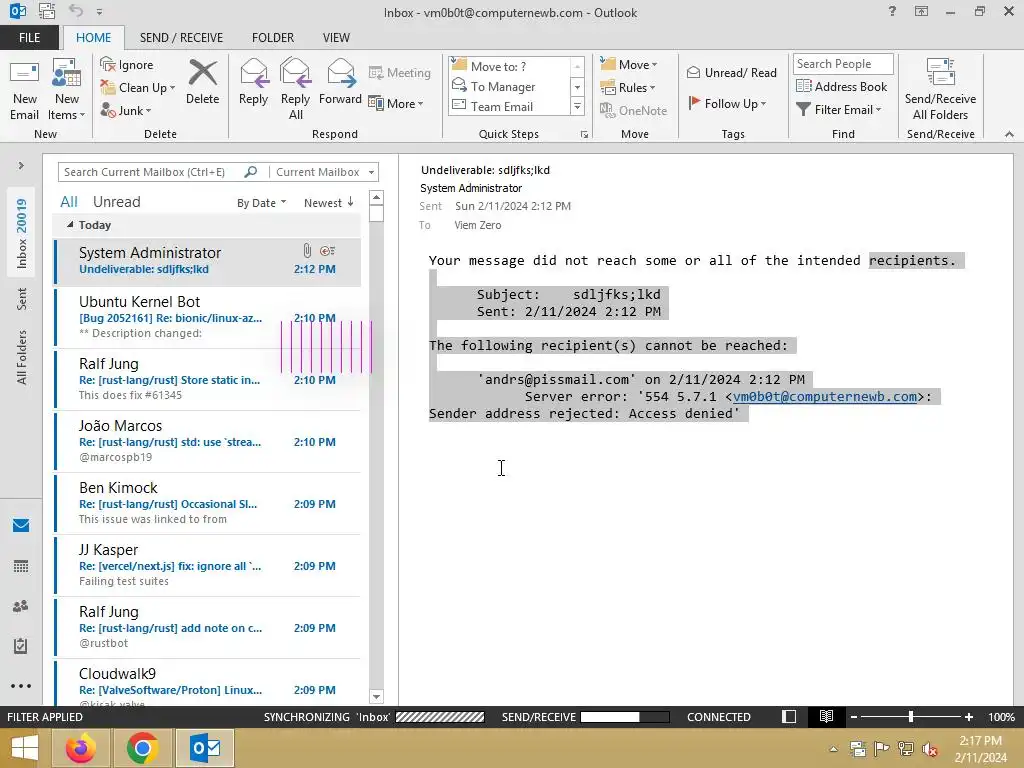Create a New Email message
Screen dimensions: 1024x768
pos(24,91)
